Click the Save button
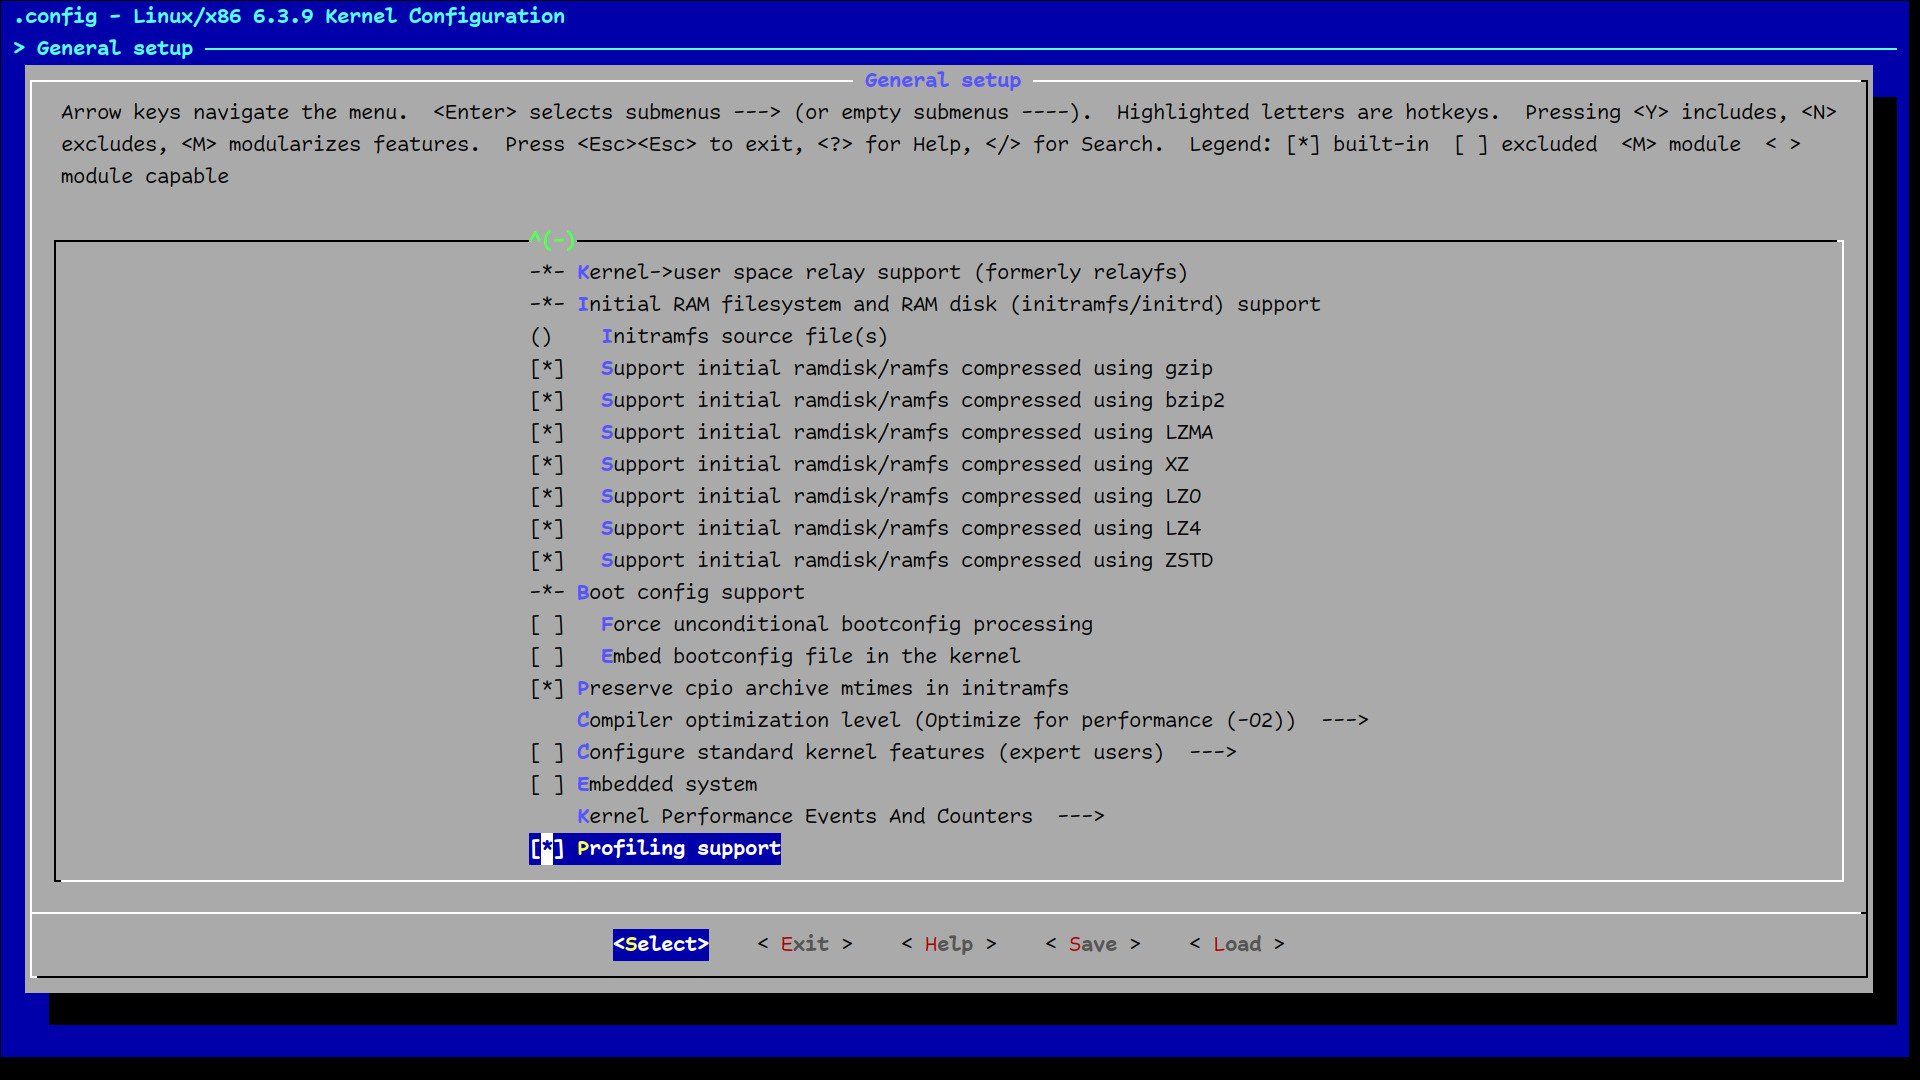Screen dimensions: 1920x1080 (x=1092, y=944)
